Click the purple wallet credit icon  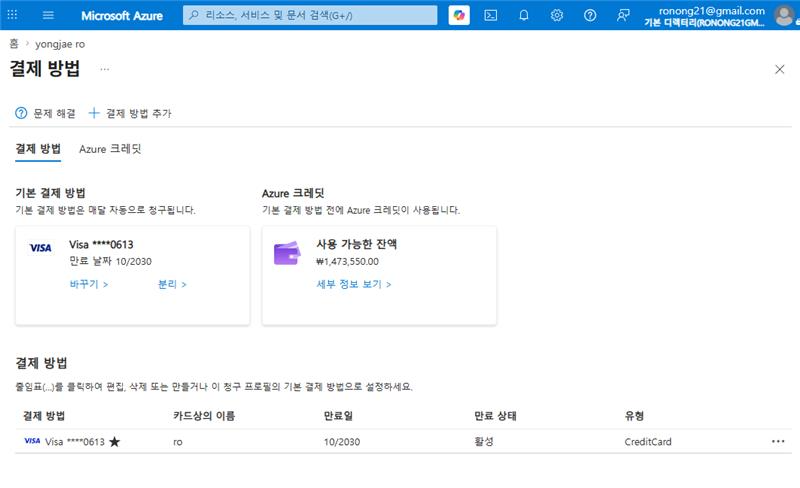coord(287,253)
